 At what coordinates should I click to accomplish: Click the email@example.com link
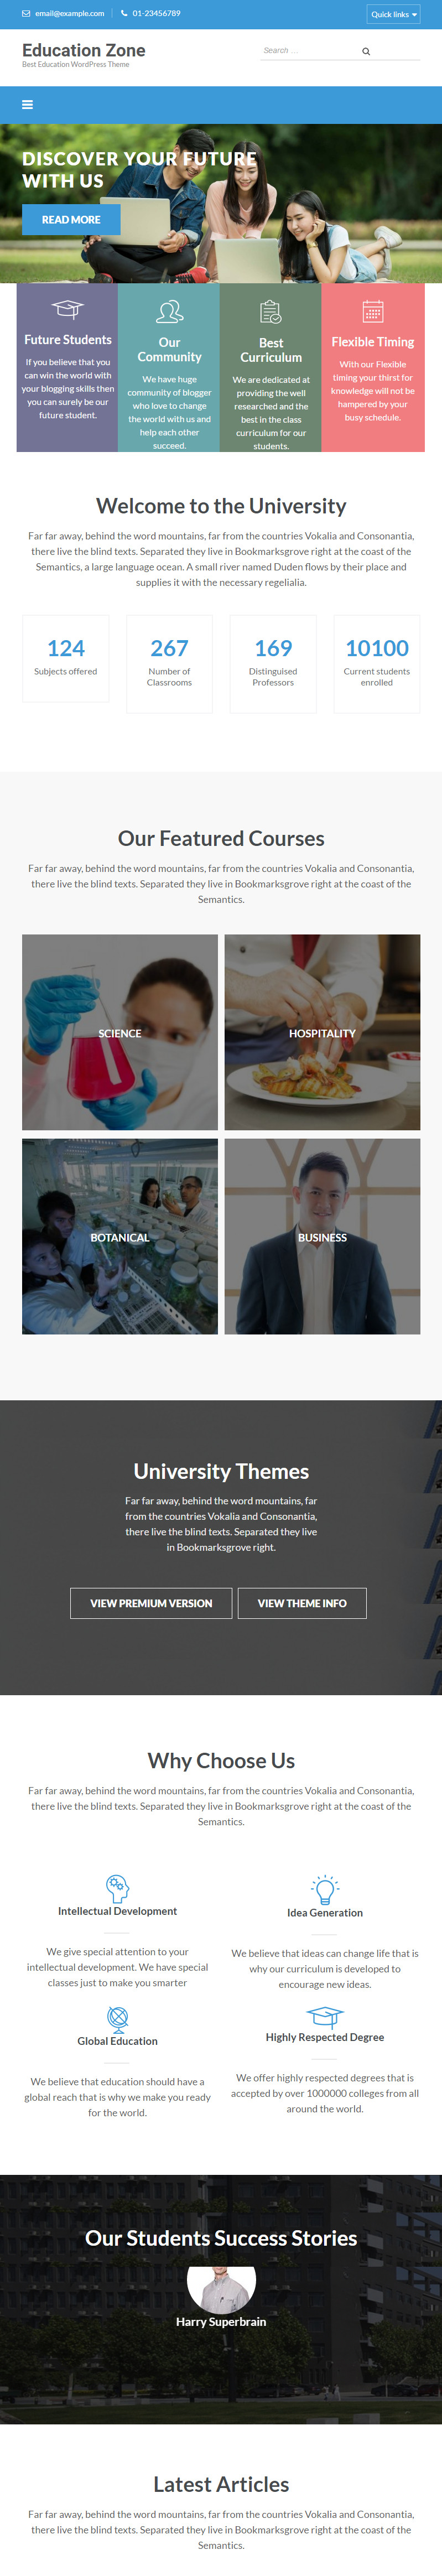(x=69, y=14)
